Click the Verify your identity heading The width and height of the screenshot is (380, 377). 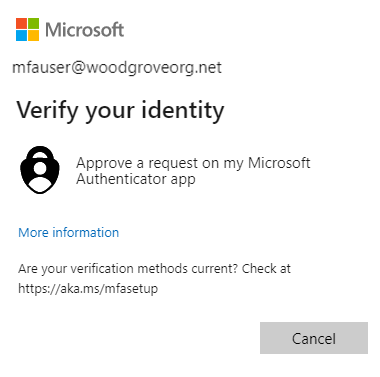tap(120, 111)
